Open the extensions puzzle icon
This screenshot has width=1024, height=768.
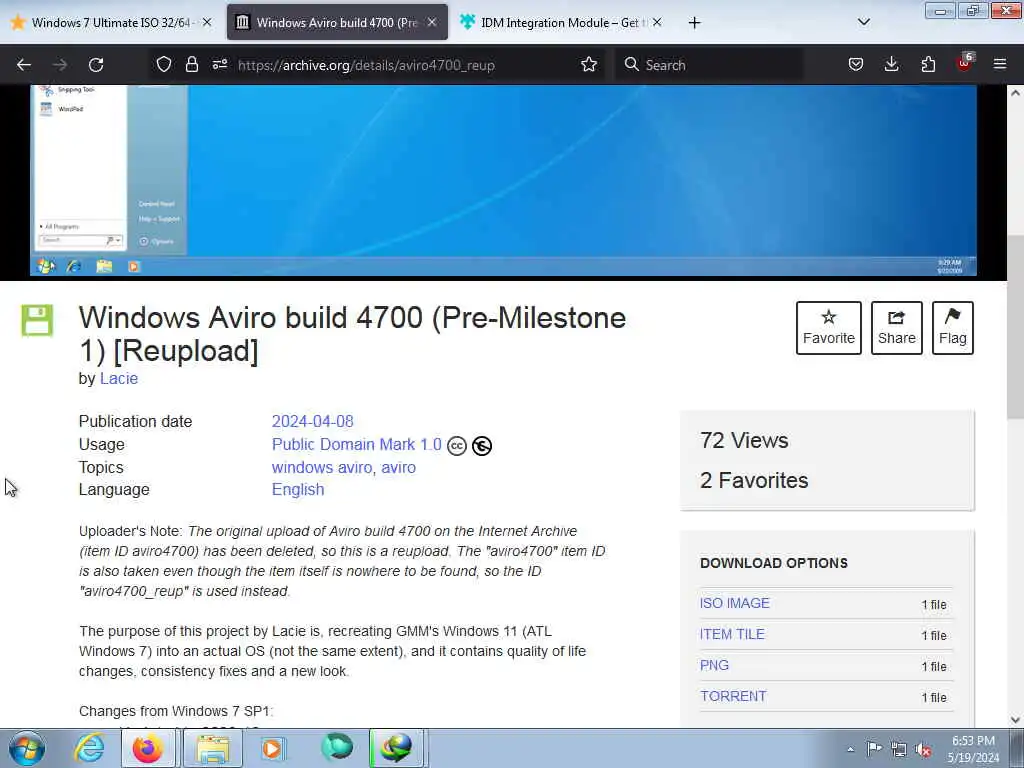(928, 64)
